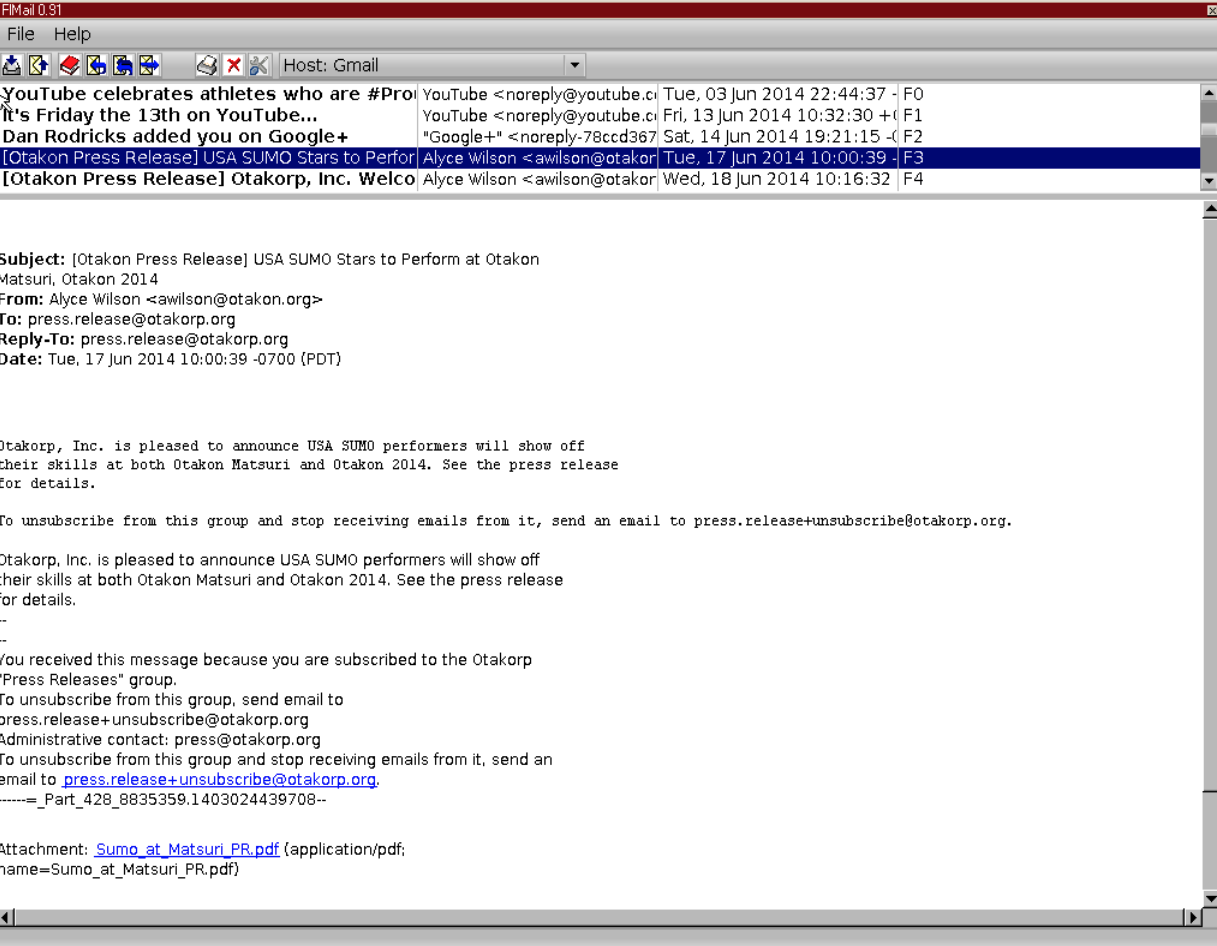Open the address book
The height and width of the screenshot is (946, 1217).
click(70, 64)
